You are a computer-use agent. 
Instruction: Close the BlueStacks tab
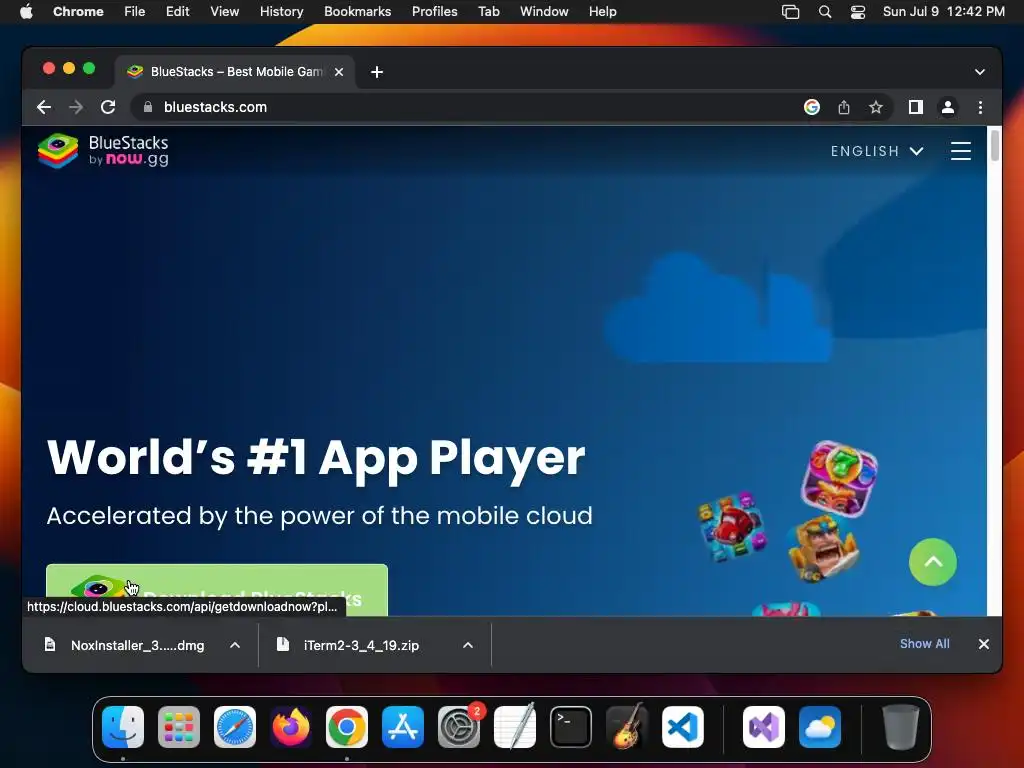click(x=339, y=72)
